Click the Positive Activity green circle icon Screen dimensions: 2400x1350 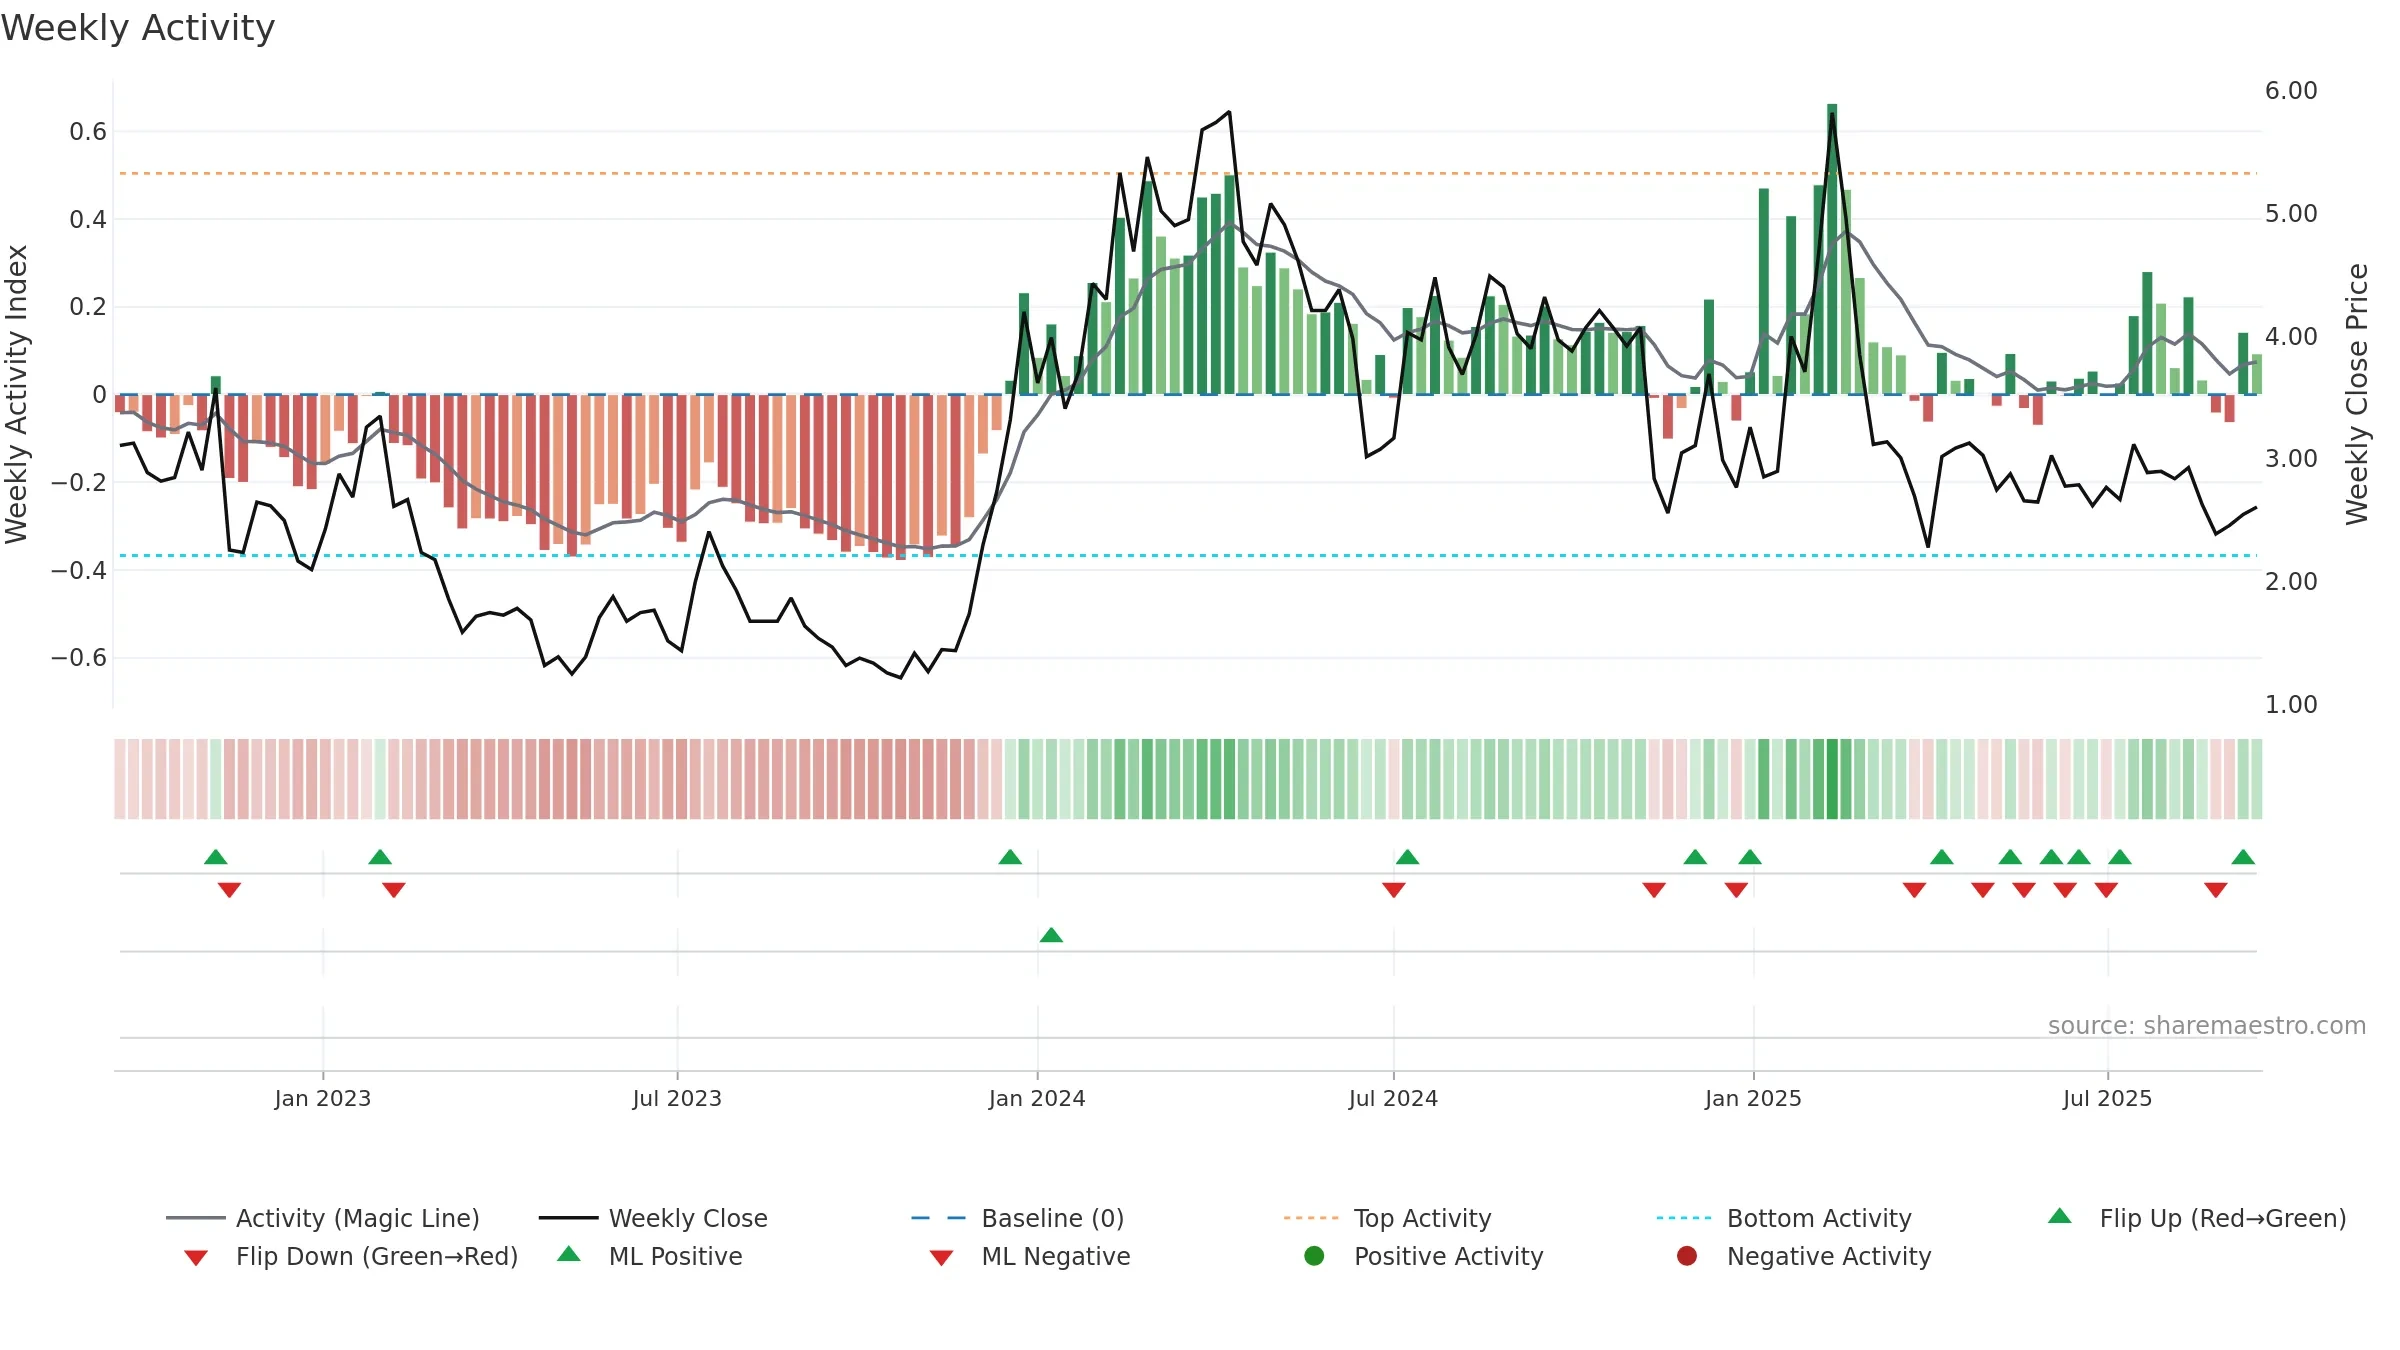click(x=1315, y=1256)
